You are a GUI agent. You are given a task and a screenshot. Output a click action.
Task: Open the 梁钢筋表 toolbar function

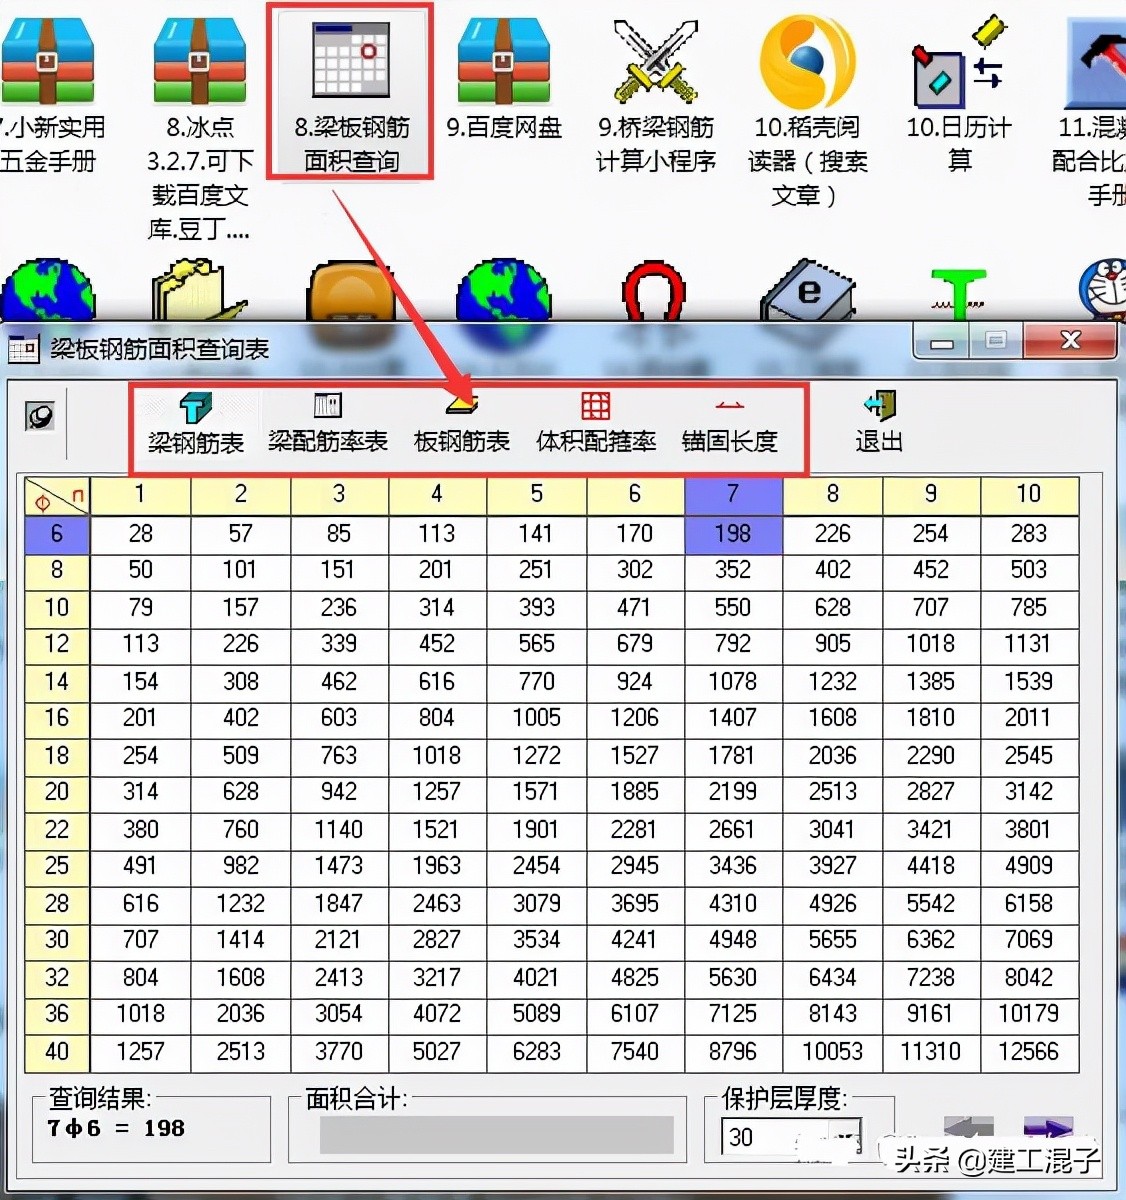click(196, 420)
